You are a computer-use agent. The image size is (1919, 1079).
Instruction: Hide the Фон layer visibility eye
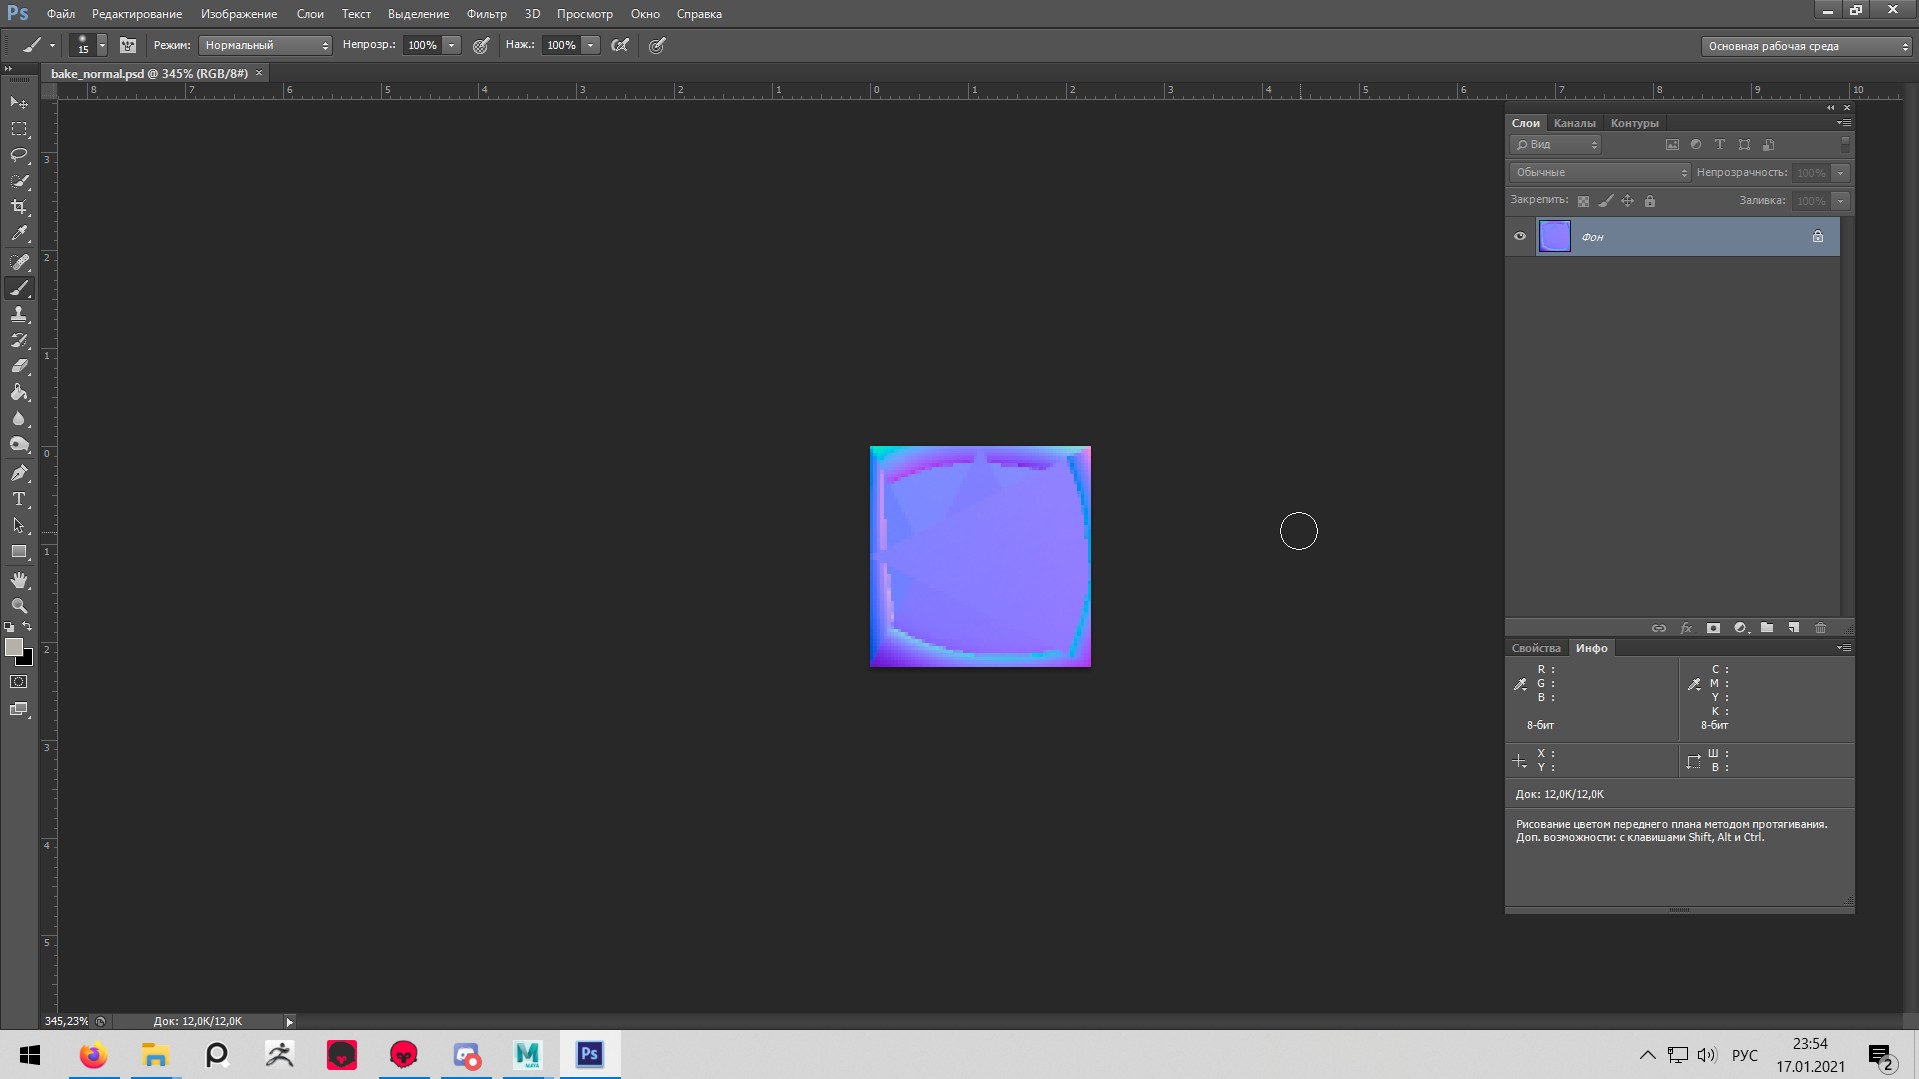1519,236
